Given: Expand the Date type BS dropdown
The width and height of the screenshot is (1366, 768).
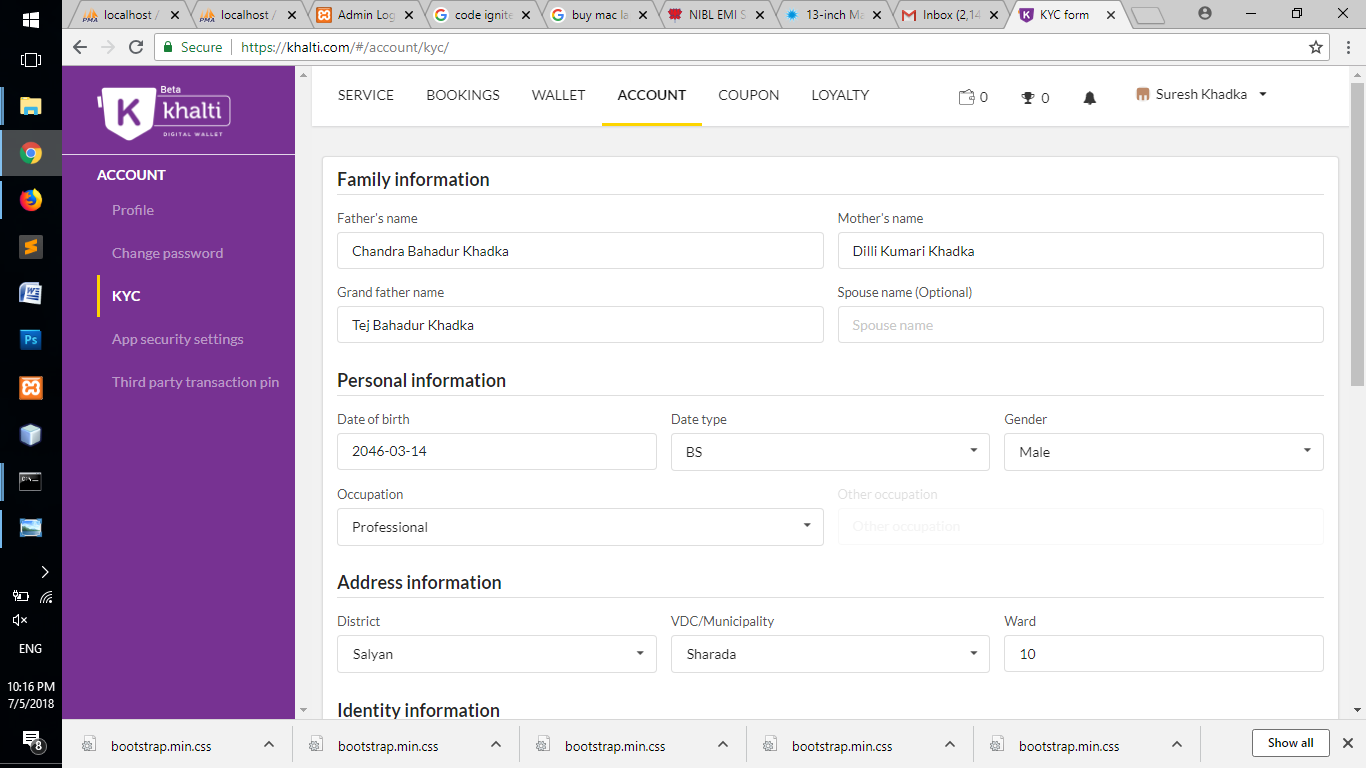Looking at the screenshot, I should tap(829, 452).
